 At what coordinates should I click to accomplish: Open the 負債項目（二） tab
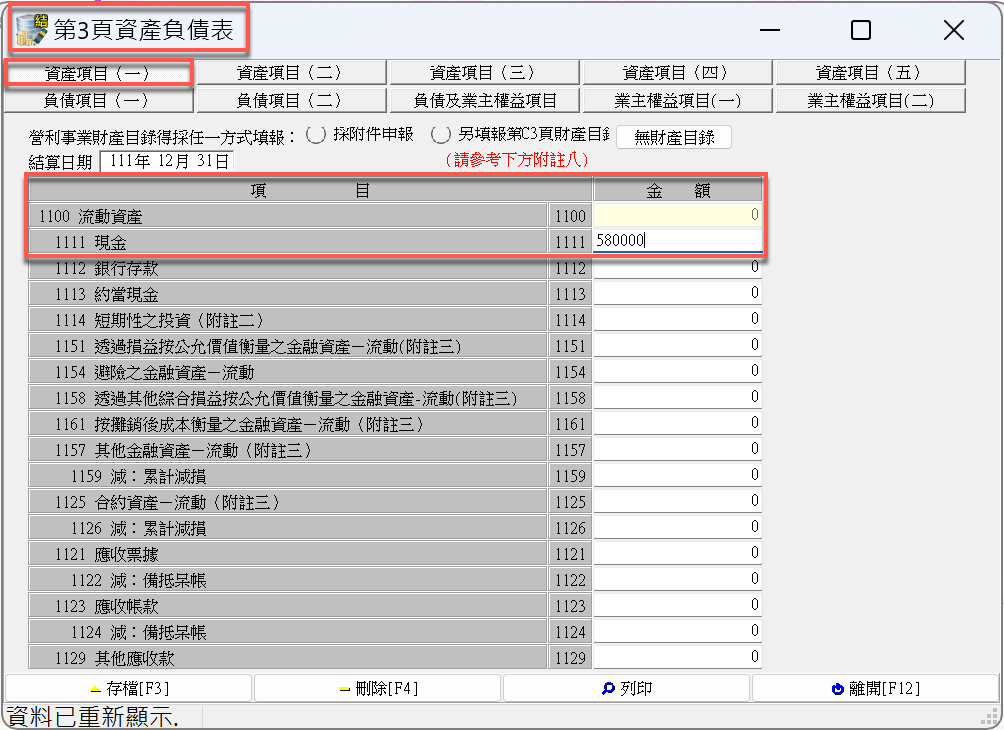[x=291, y=101]
